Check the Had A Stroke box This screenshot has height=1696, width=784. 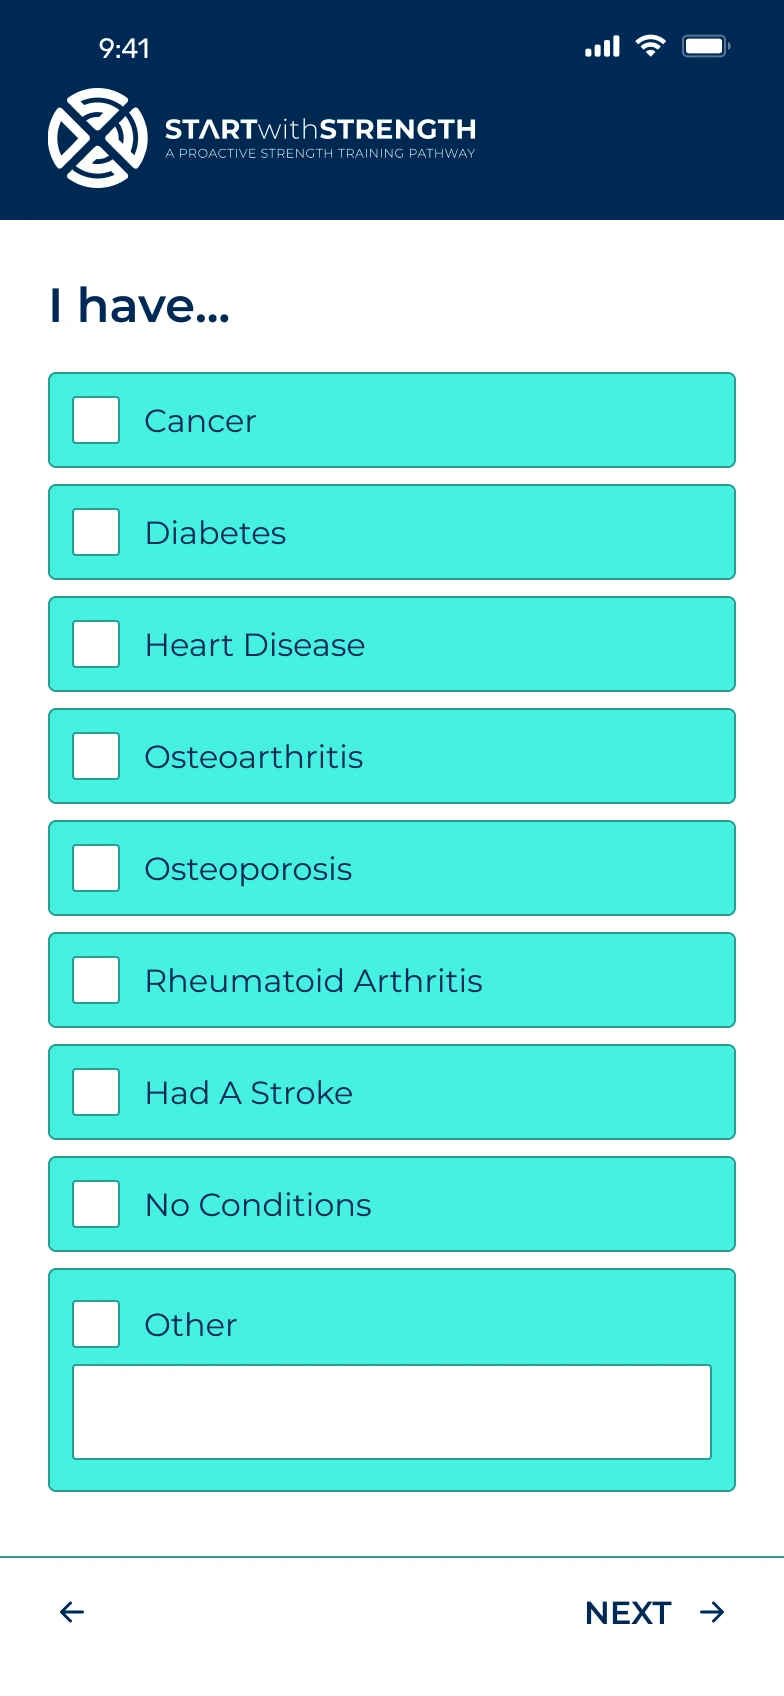(96, 1092)
